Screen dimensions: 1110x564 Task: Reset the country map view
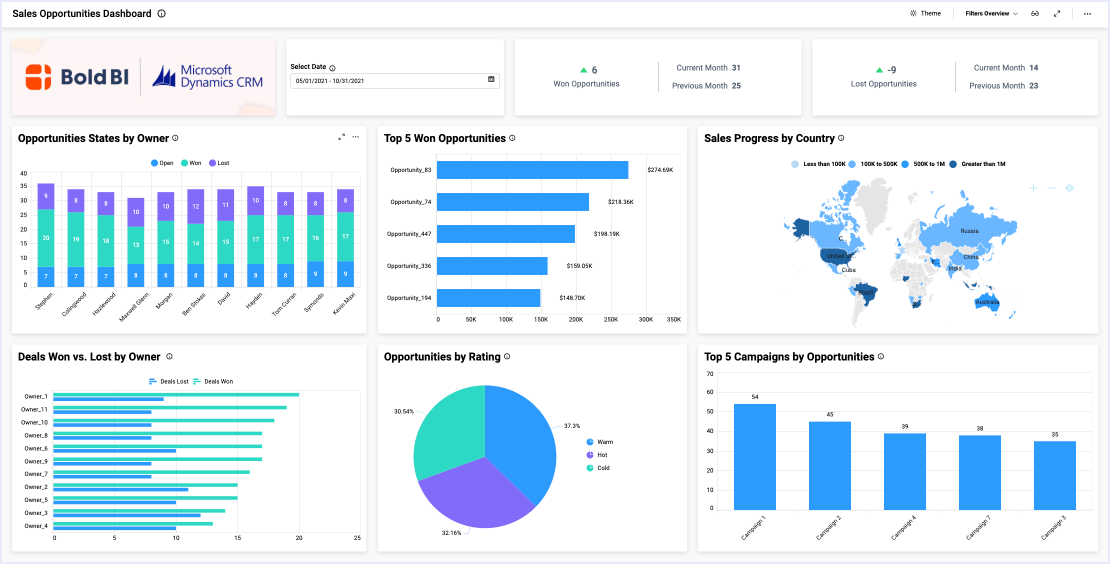point(1069,188)
